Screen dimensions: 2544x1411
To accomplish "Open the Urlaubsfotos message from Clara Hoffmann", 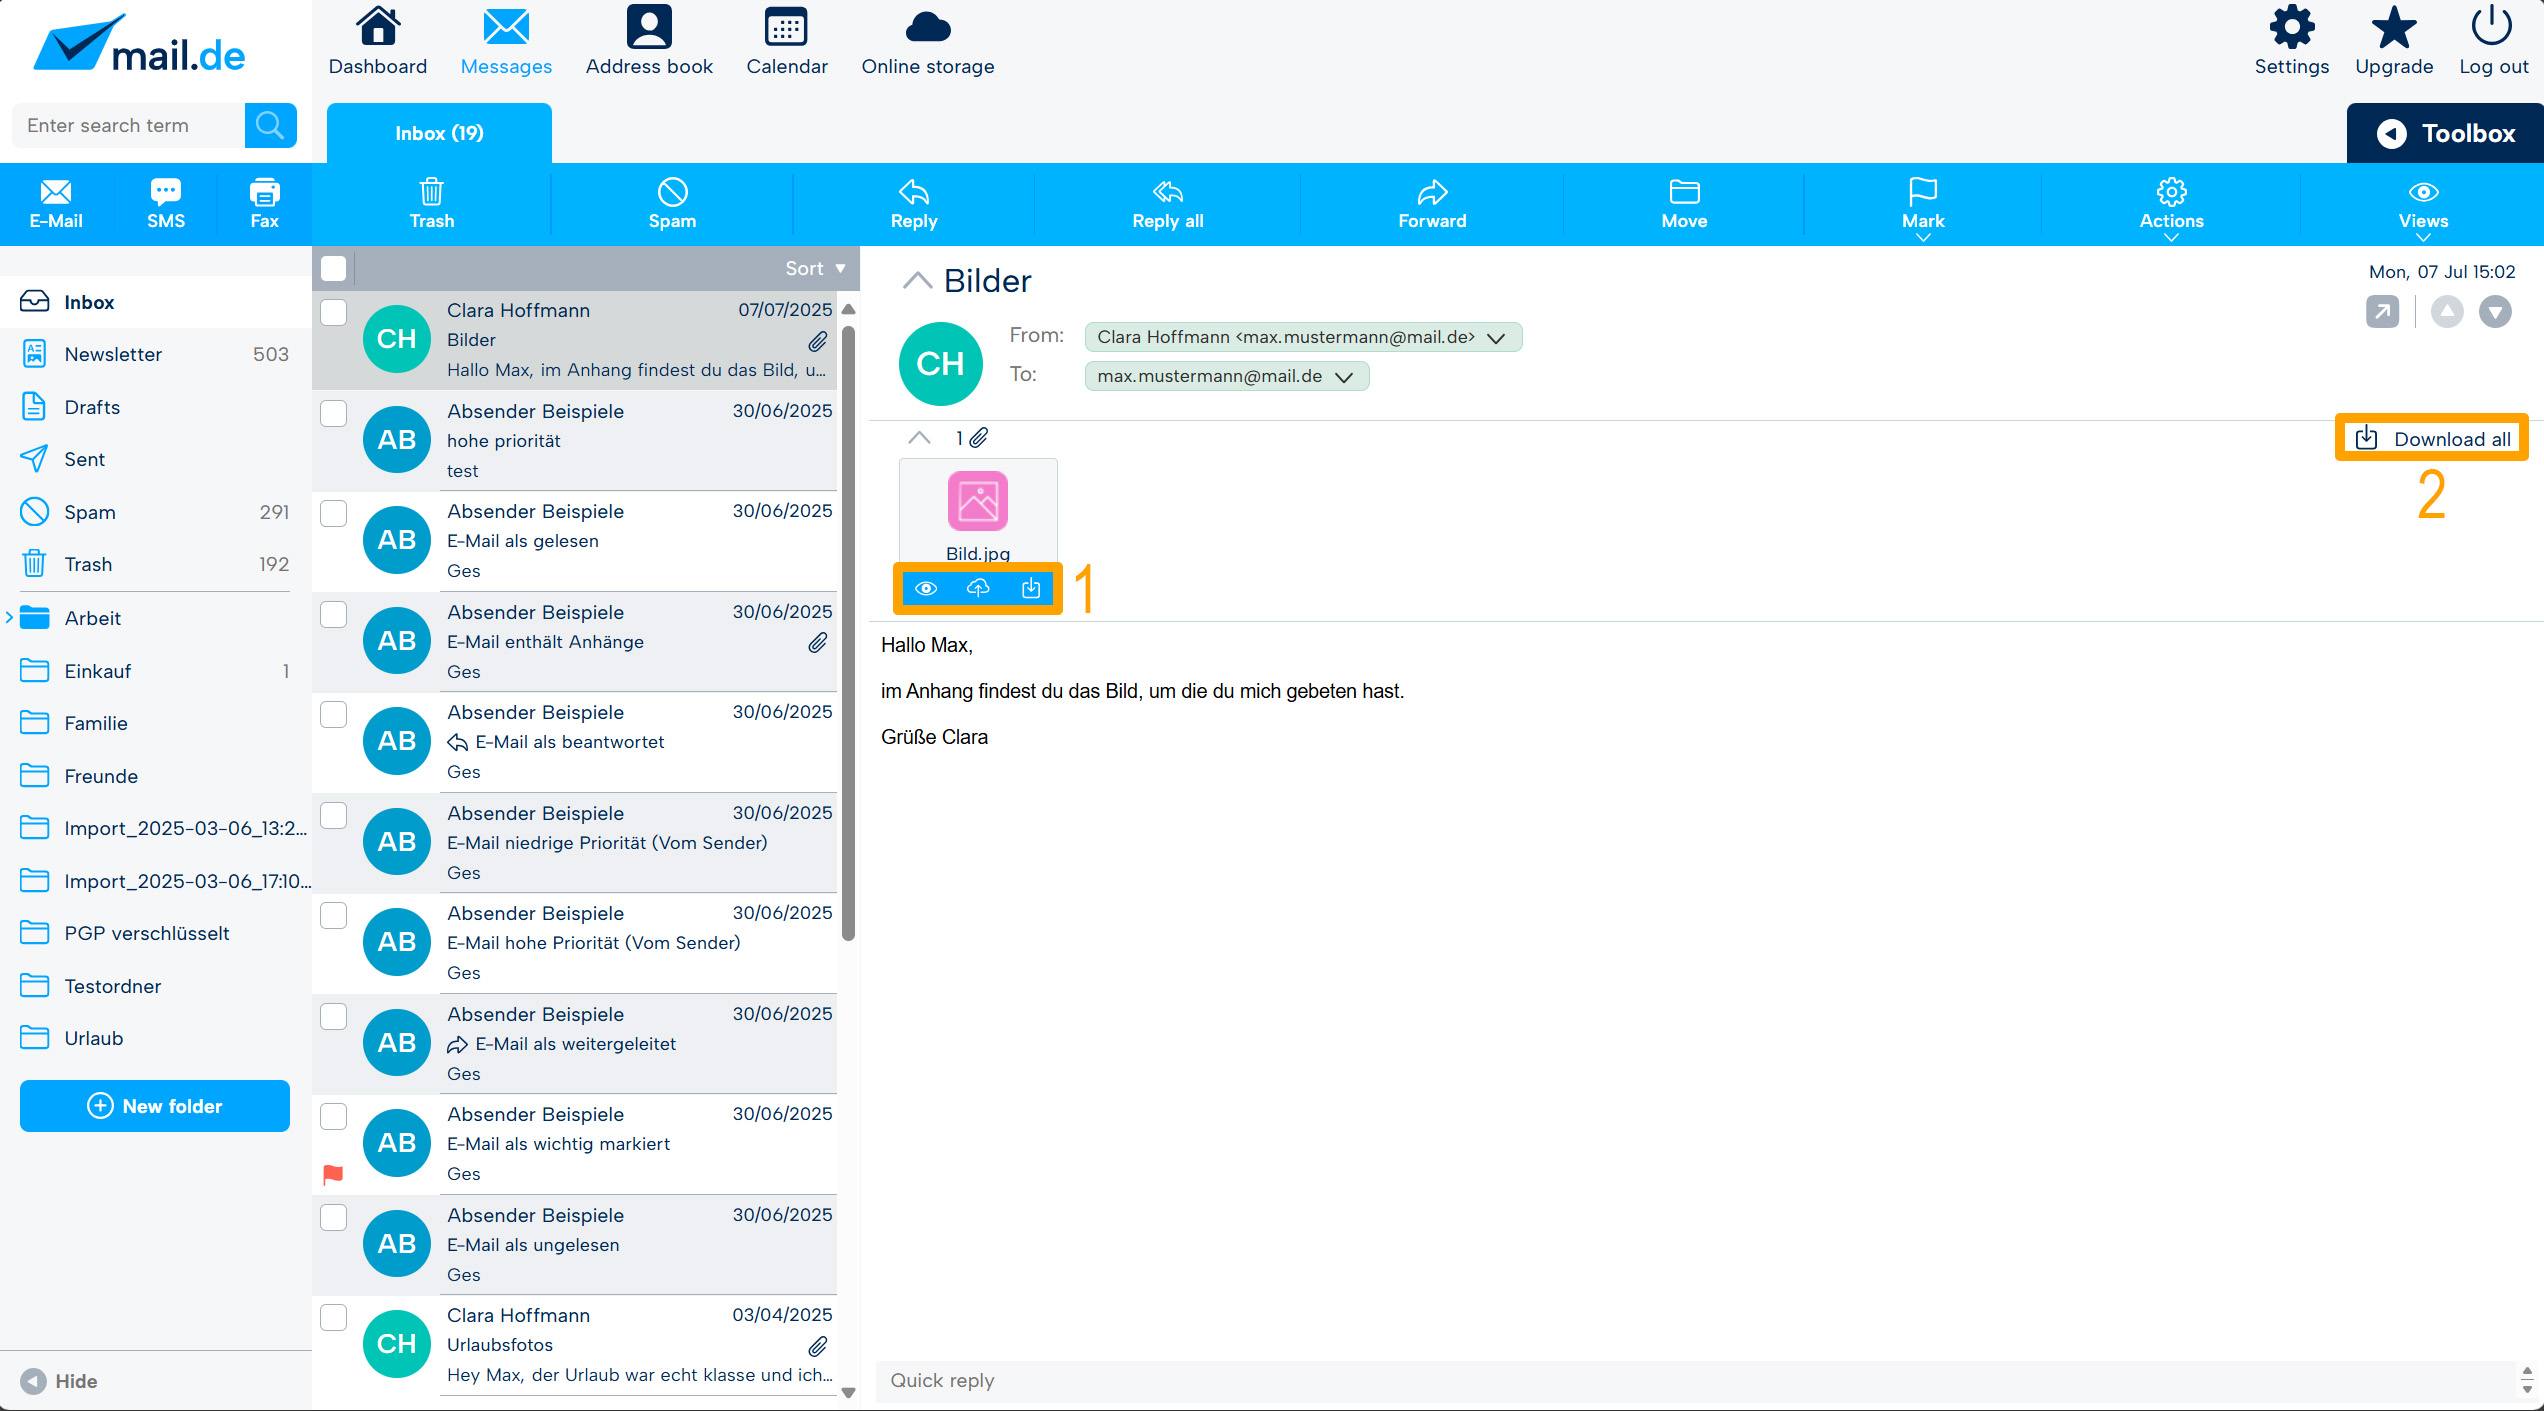I will click(575, 1346).
